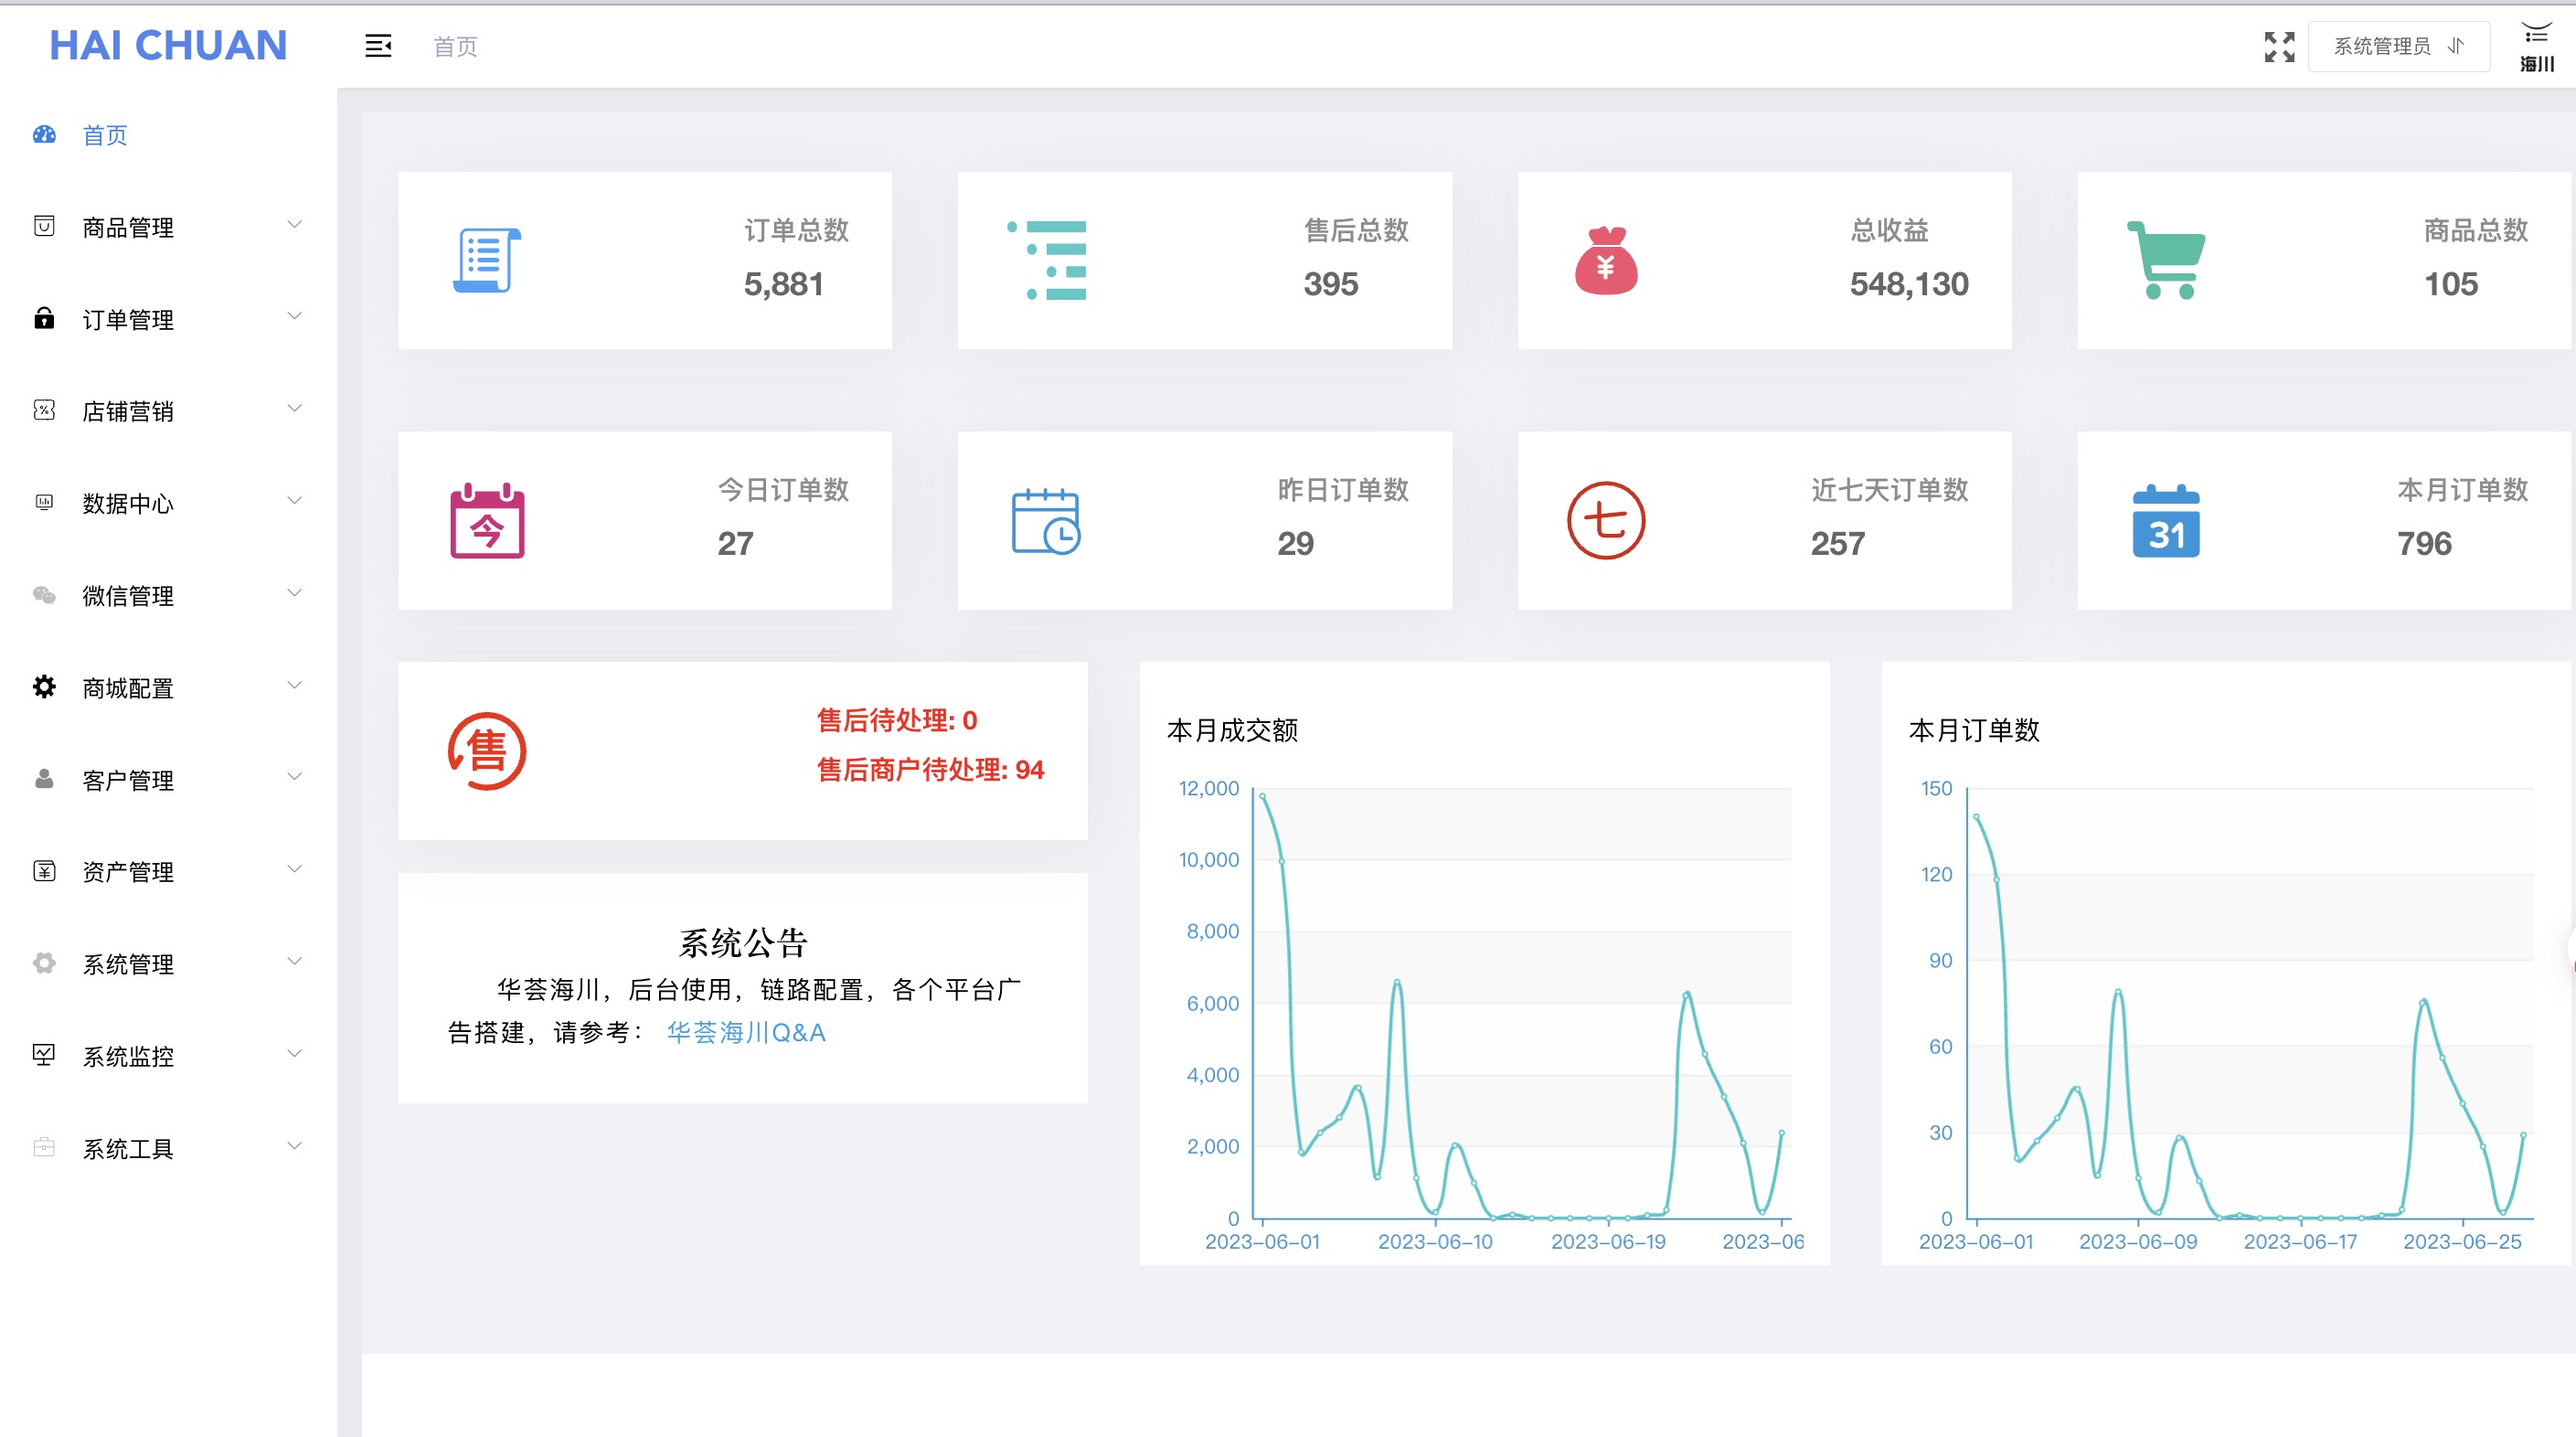Open the 系统监控 menu
2576x1437 pixels.
tap(168, 1056)
